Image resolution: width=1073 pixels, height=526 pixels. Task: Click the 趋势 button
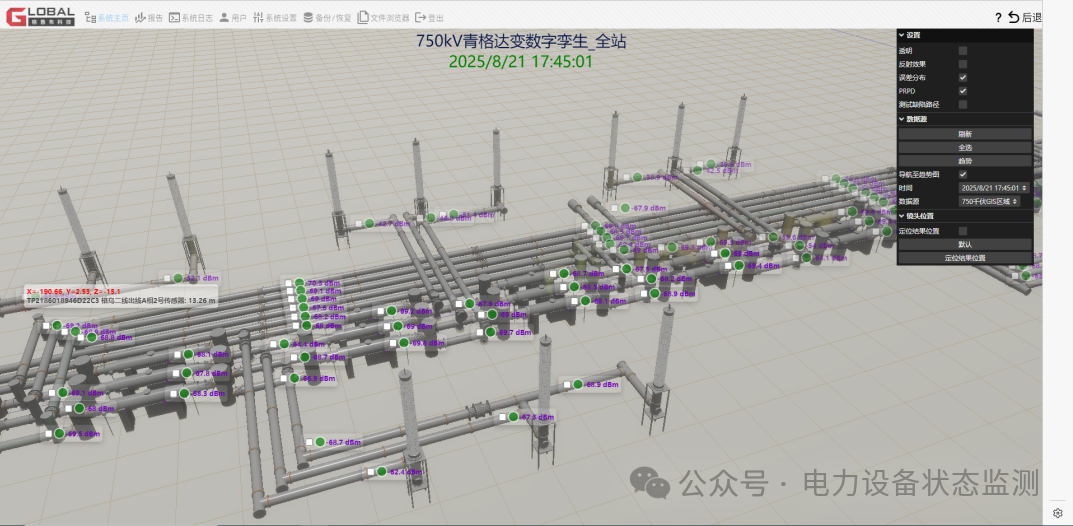965,161
